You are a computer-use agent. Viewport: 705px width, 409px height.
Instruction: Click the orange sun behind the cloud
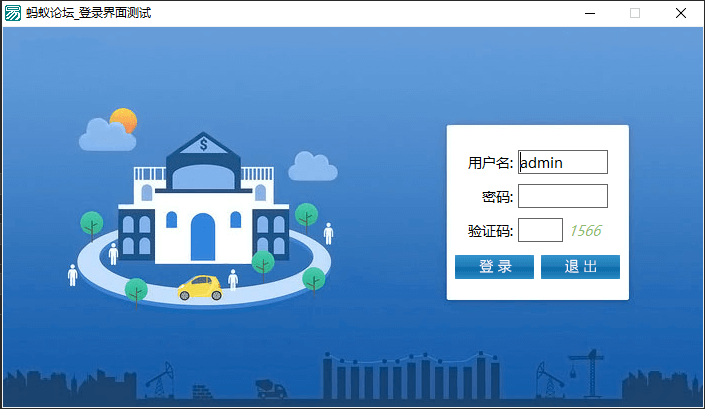coord(124,119)
